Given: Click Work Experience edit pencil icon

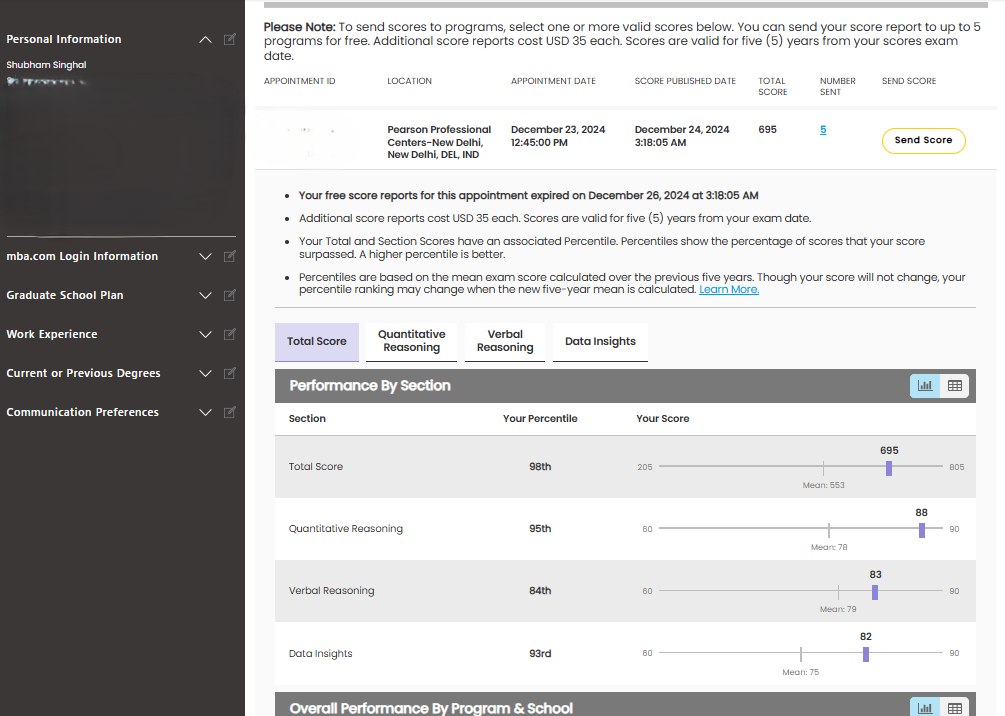Looking at the screenshot, I should pyautogui.click(x=230, y=335).
